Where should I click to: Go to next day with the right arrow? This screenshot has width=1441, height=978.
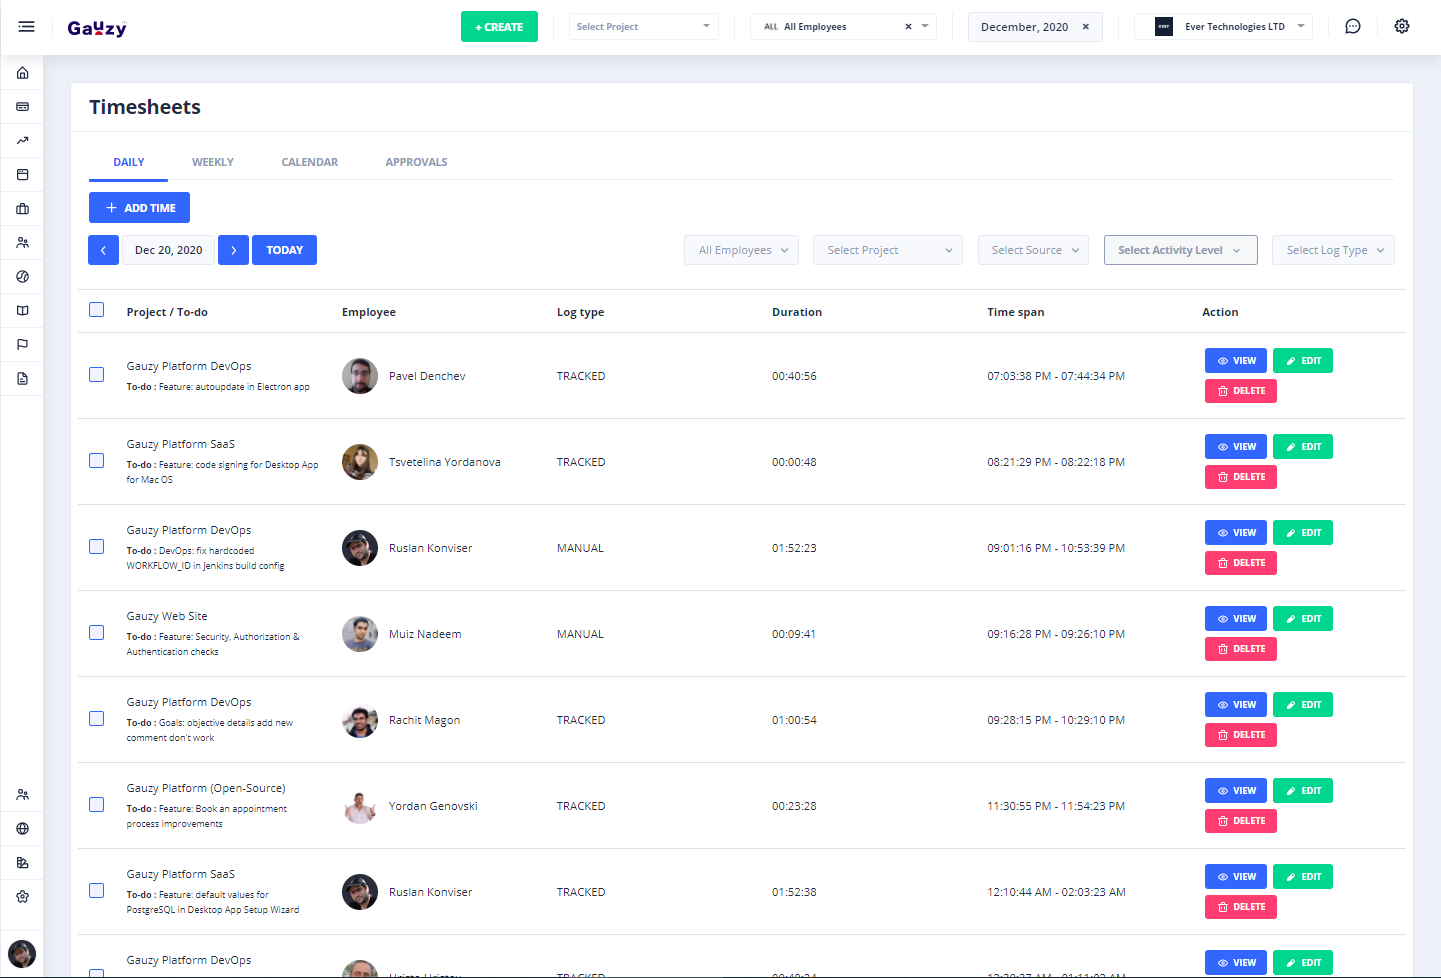point(233,250)
